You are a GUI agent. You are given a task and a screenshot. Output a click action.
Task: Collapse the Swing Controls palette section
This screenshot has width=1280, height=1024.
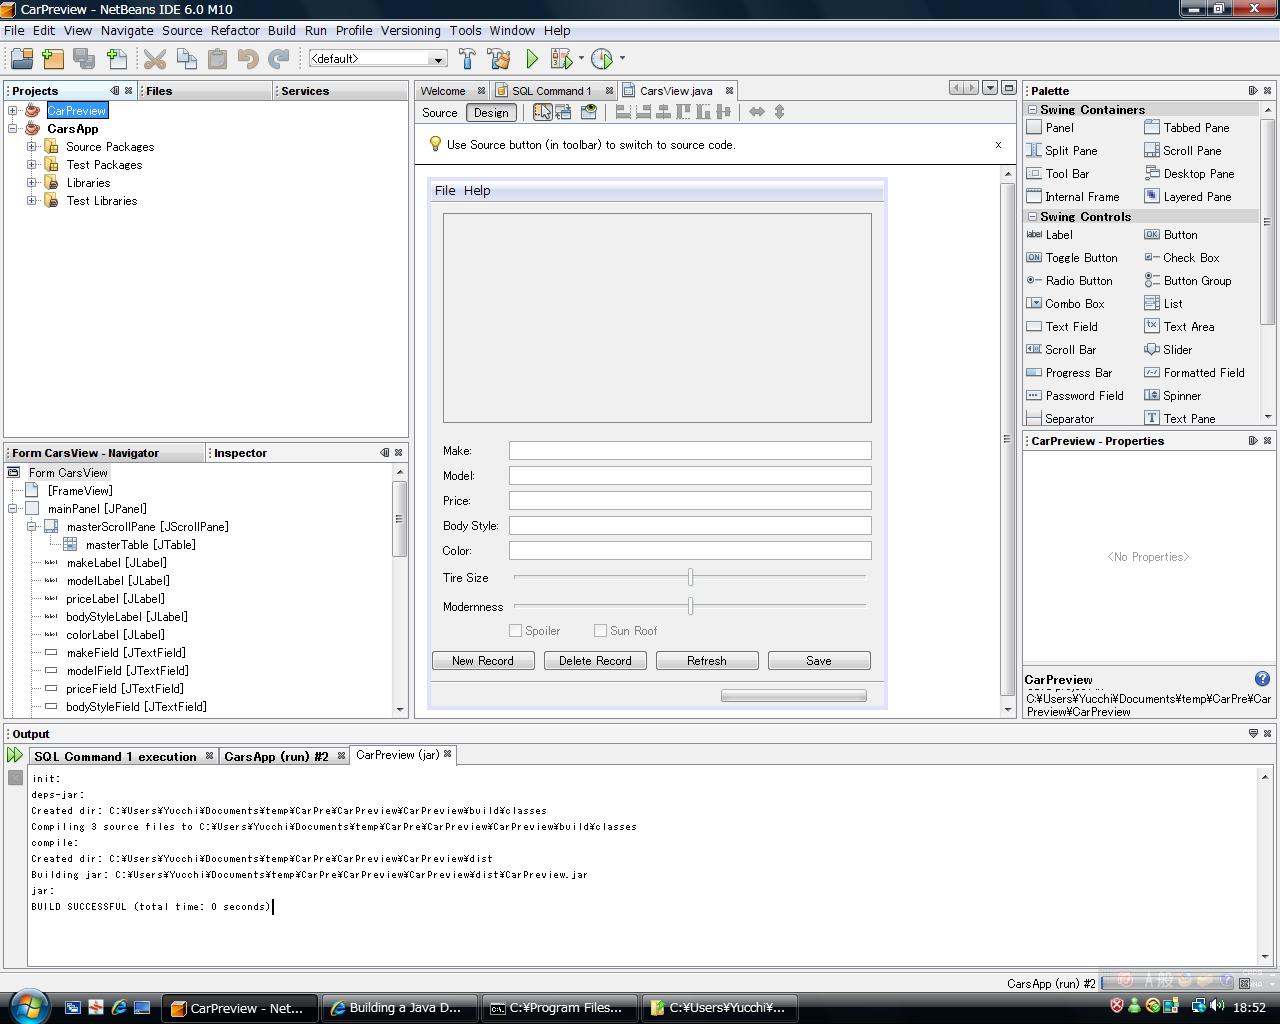point(1033,217)
